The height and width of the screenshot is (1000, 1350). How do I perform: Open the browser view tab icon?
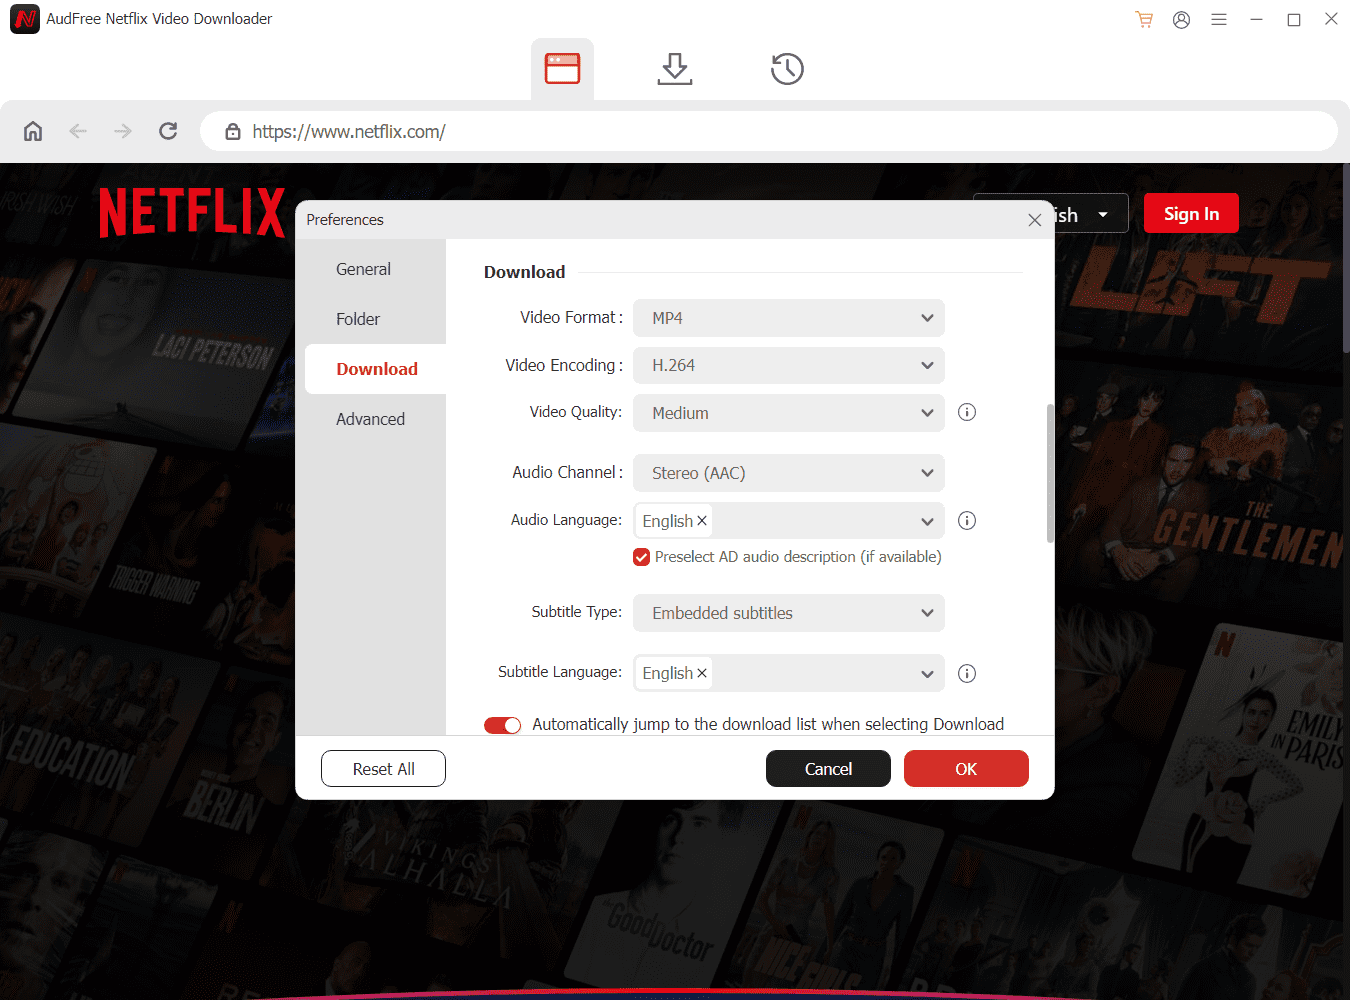coord(562,69)
